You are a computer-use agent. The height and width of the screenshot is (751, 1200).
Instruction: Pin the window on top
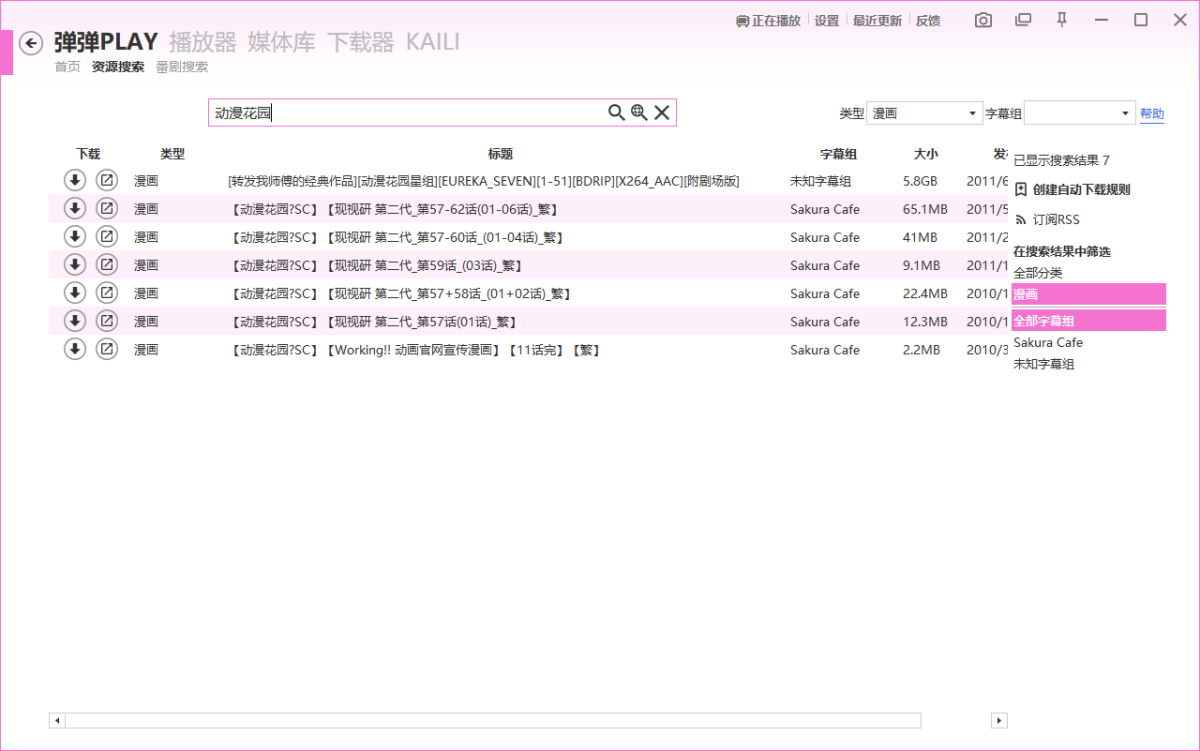(1062, 20)
